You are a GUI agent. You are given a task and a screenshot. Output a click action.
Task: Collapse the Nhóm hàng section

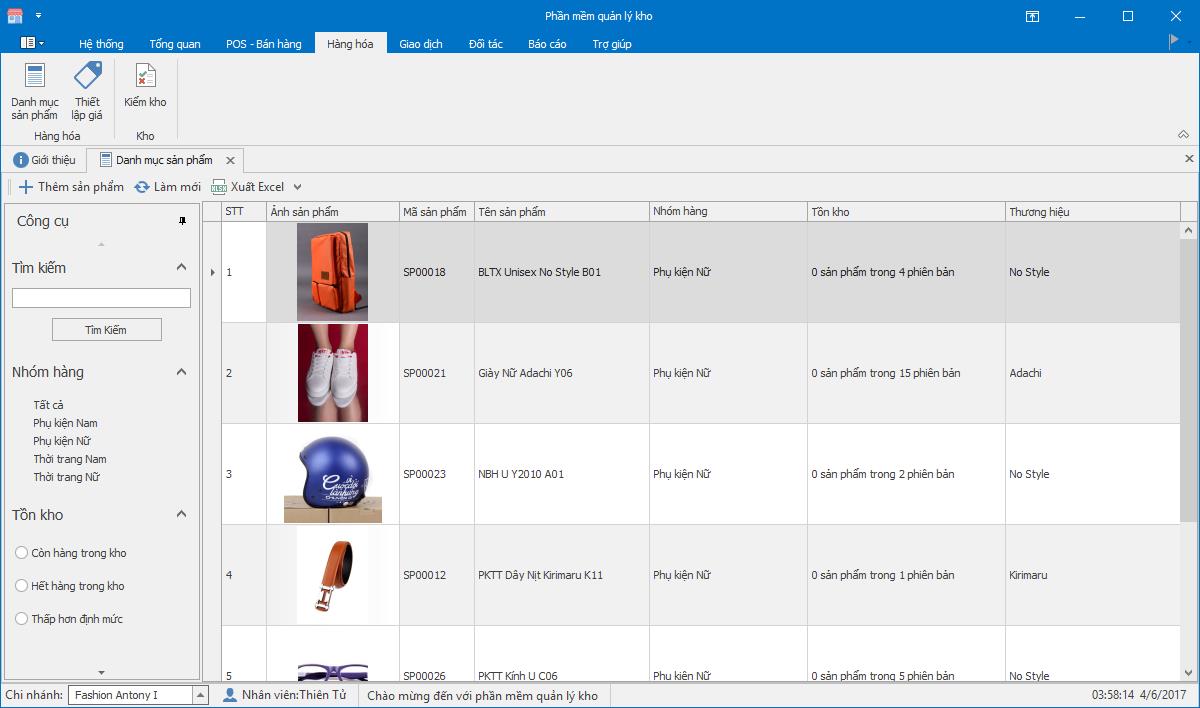(x=182, y=372)
